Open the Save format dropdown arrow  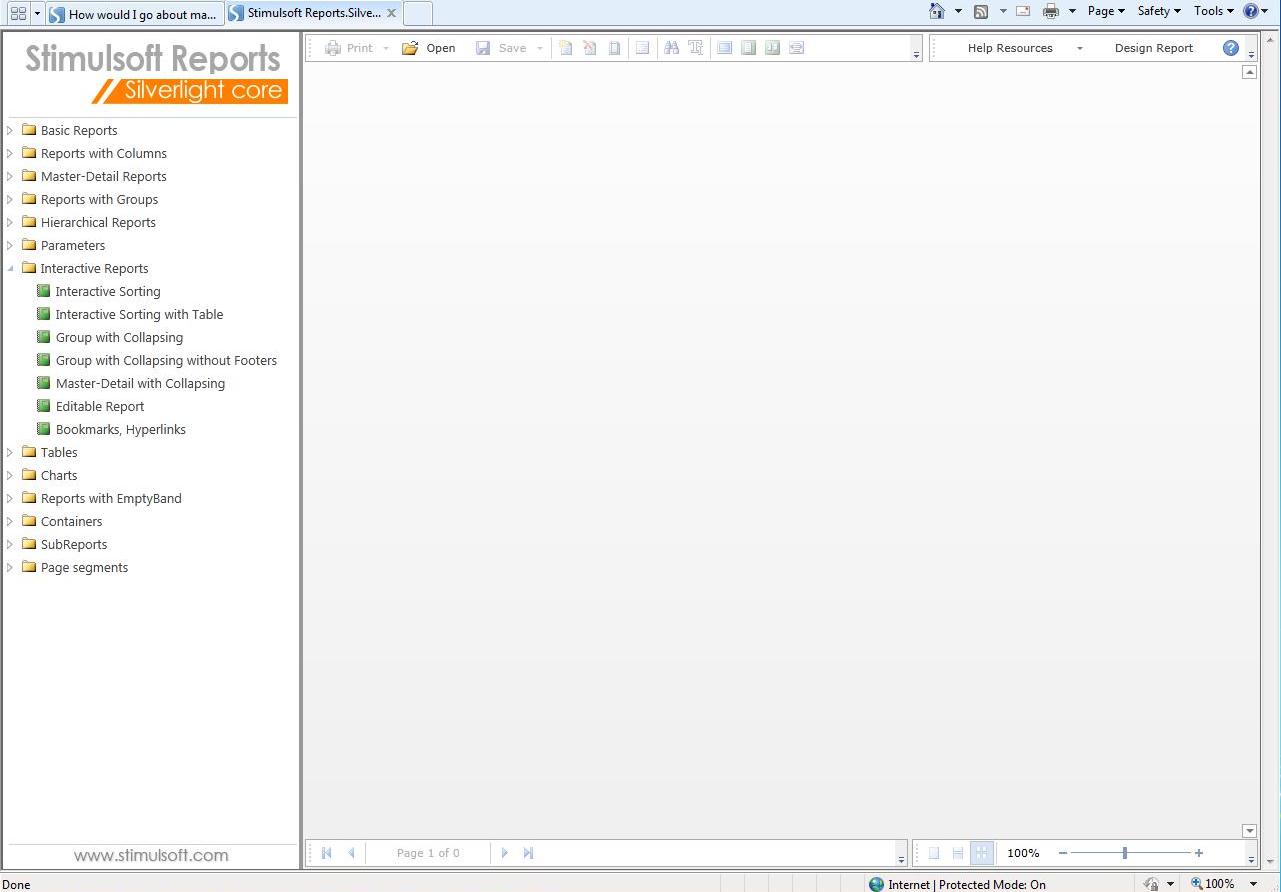[540, 48]
